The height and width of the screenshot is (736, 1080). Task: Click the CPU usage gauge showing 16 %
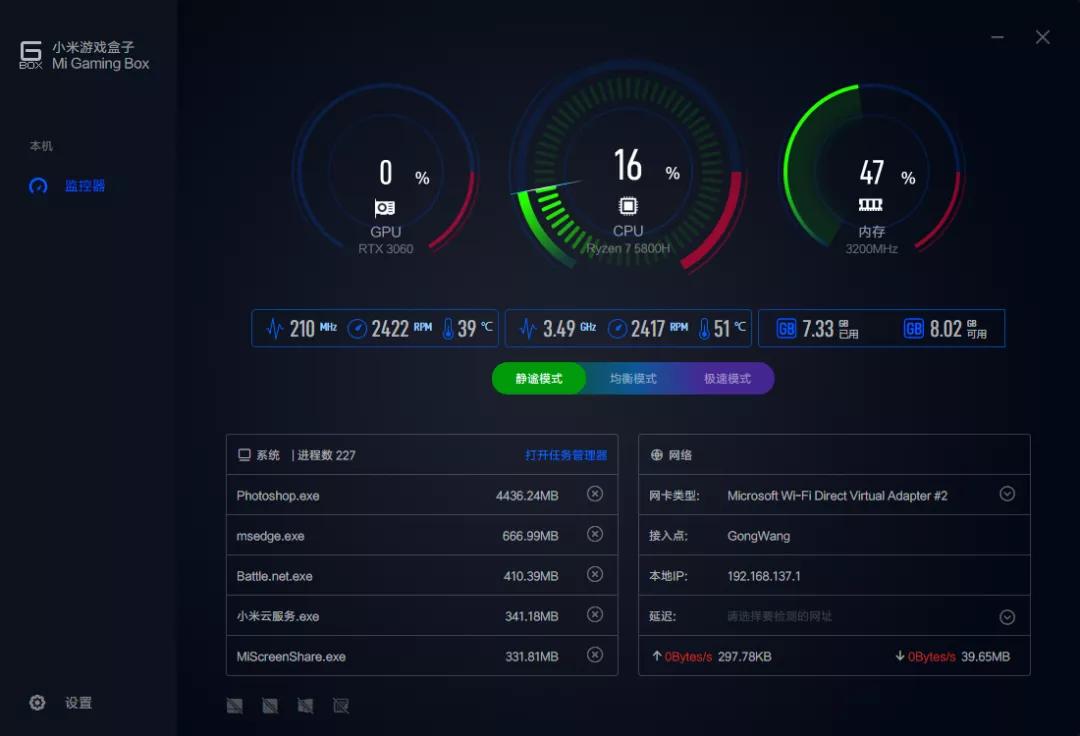pyautogui.click(x=627, y=167)
